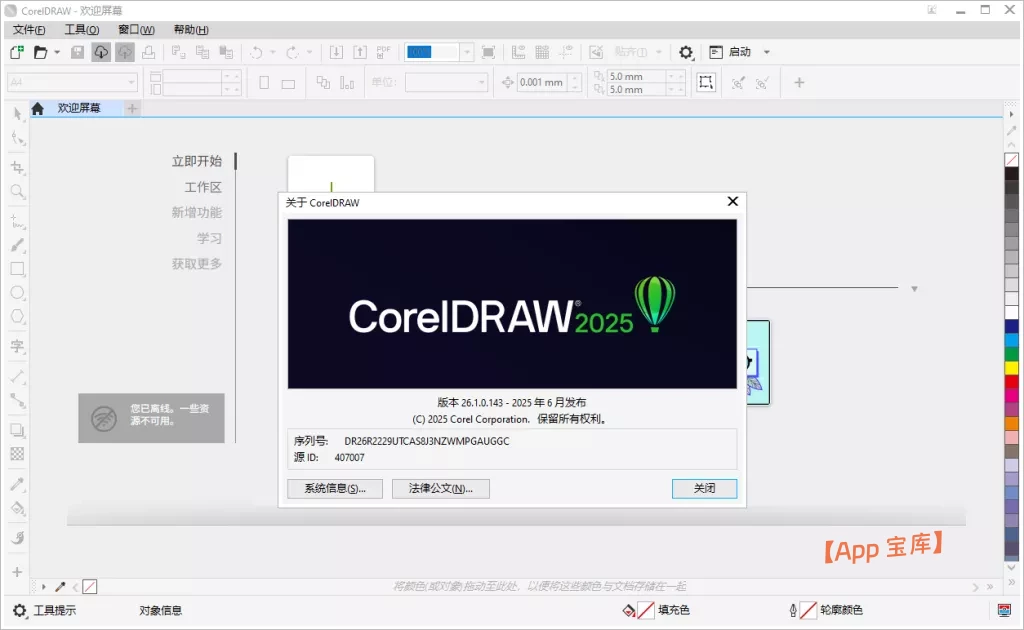Select the Crop tool in the toolbox
This screenshot has height=630, width=1024.
click(17, 167)
